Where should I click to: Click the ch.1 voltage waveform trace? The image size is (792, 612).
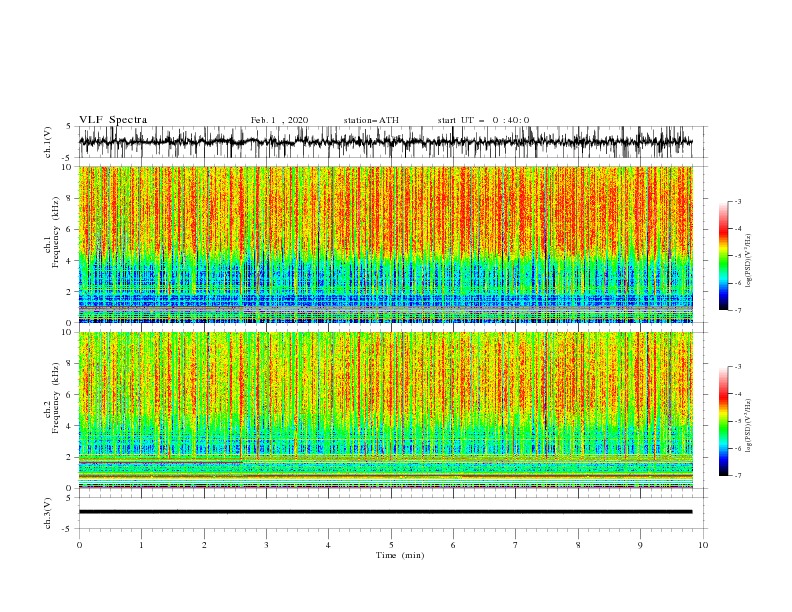(x=385, y=142)
